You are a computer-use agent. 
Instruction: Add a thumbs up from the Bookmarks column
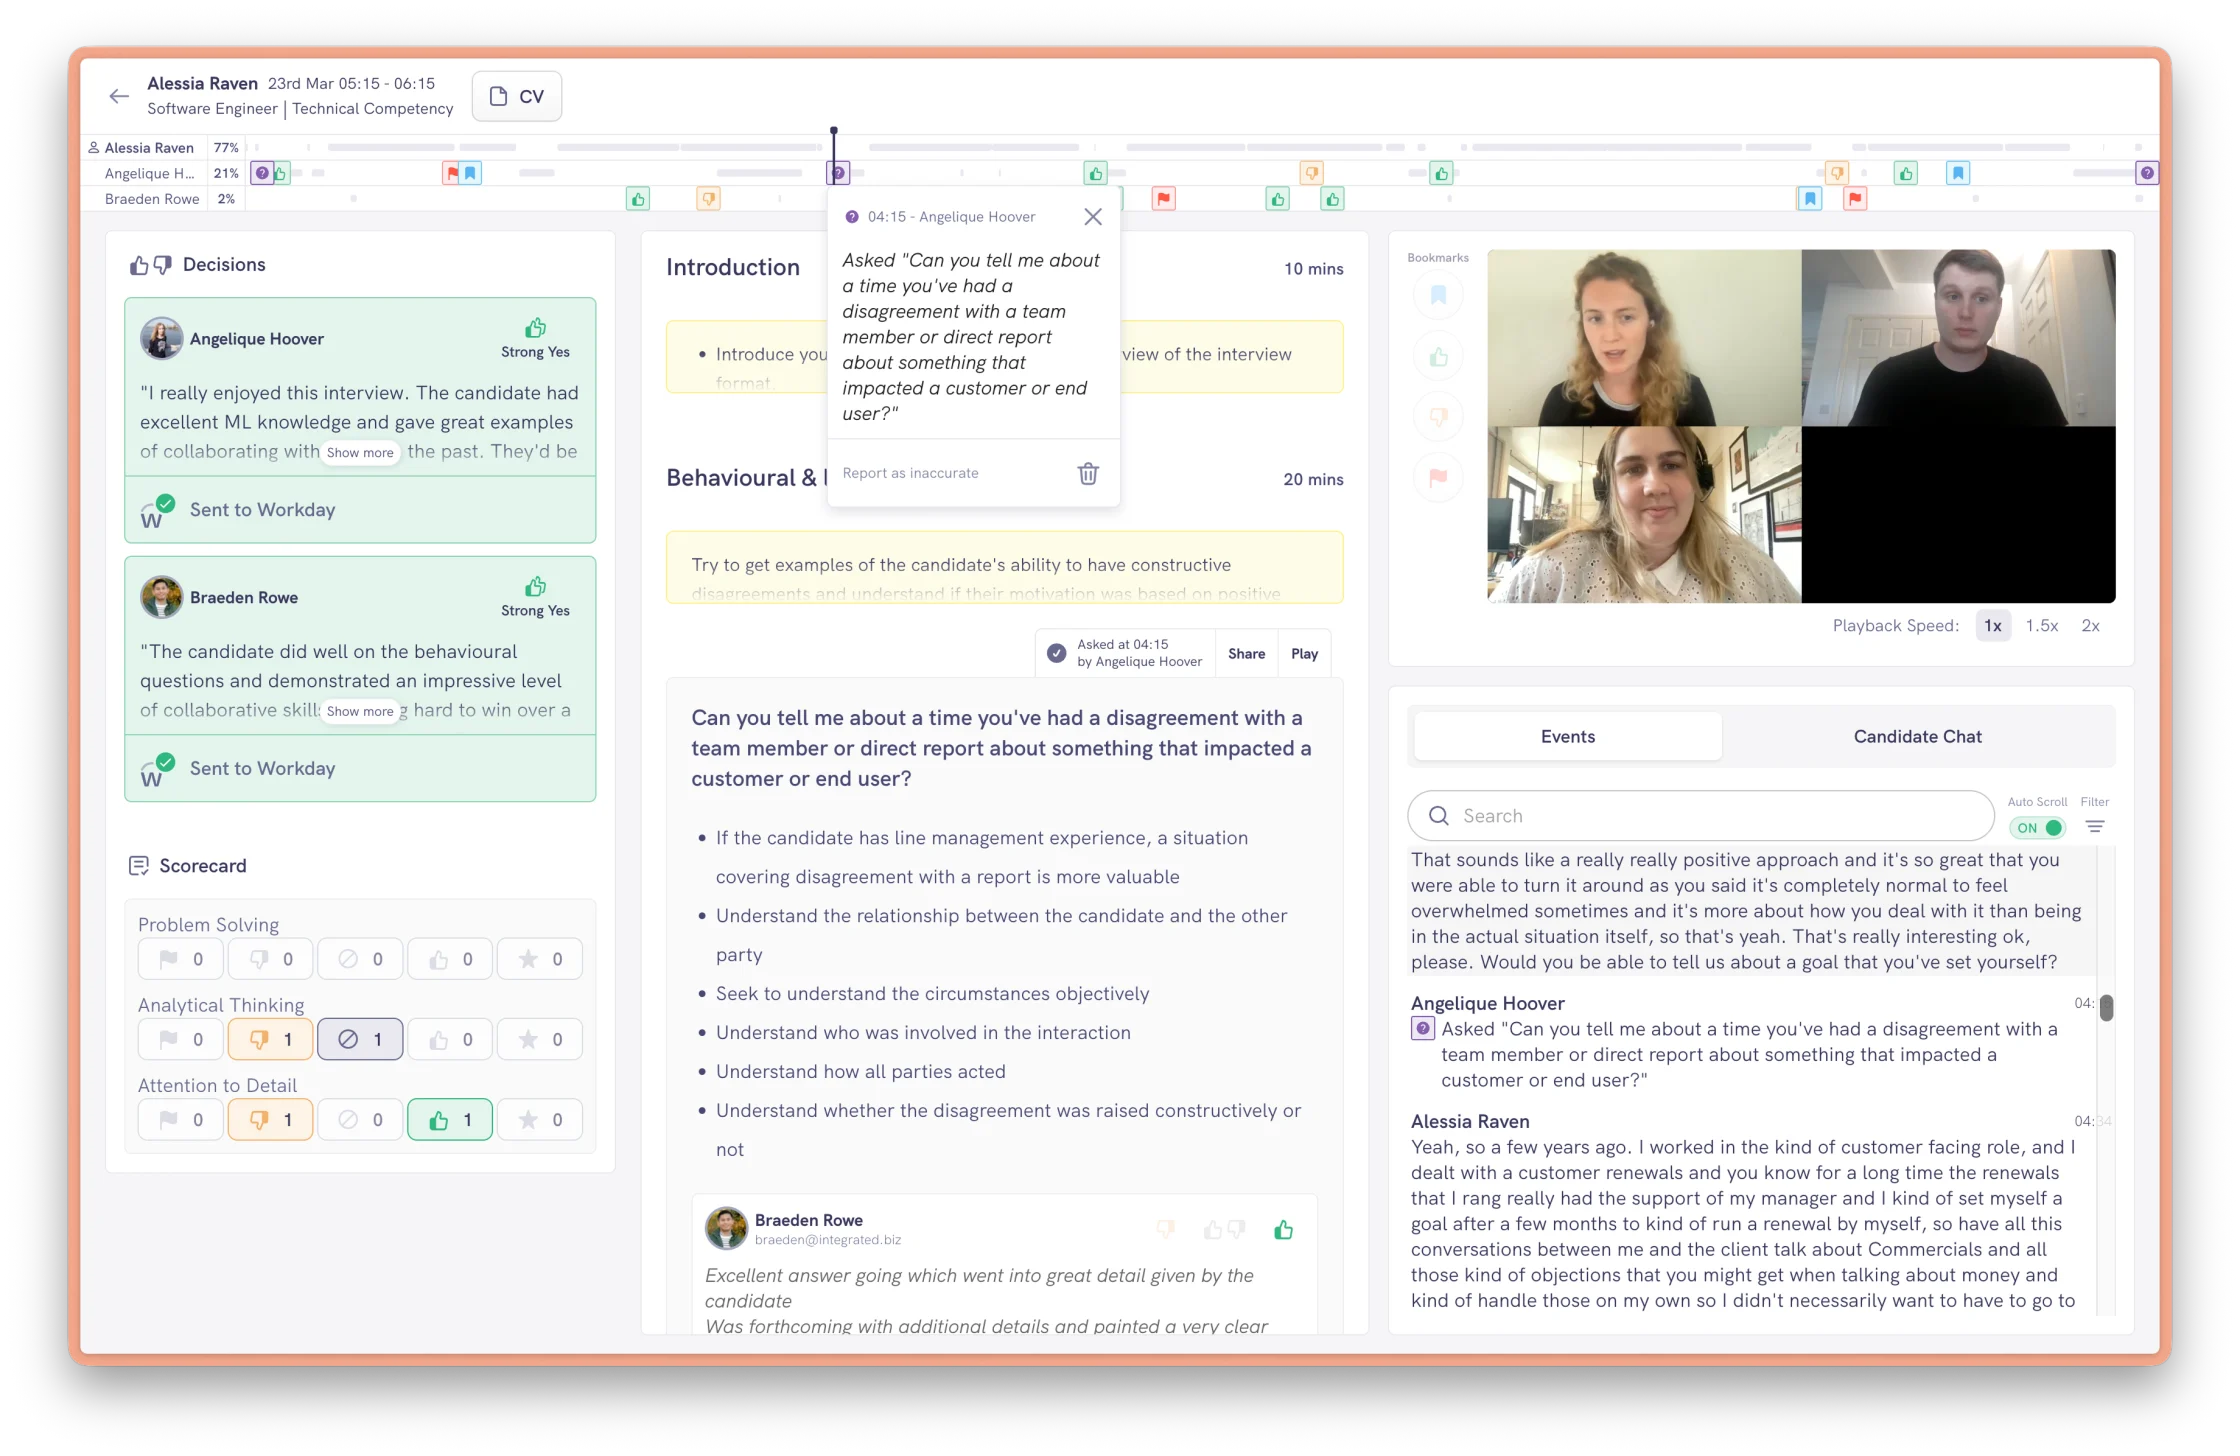(1438, 356)
